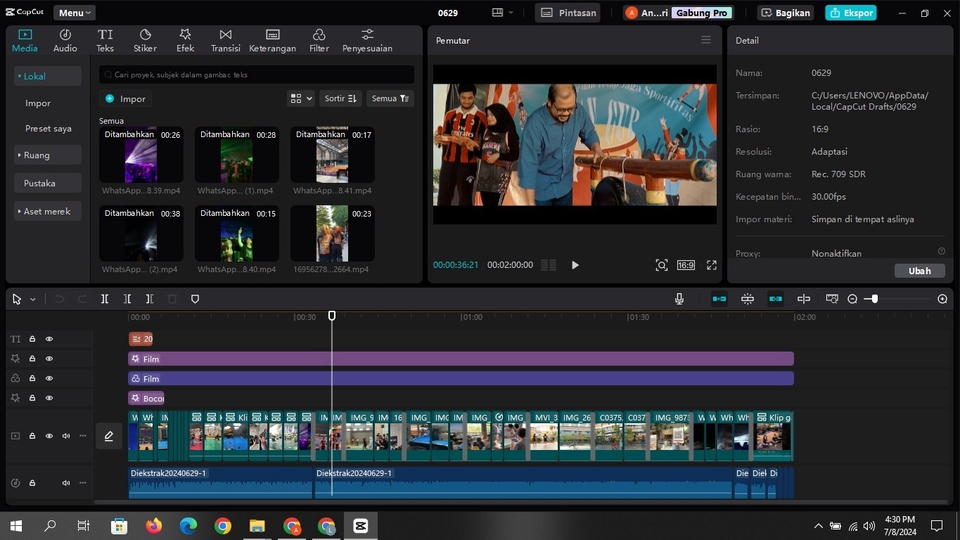
Task: Open the selection tool mode dropdown arrow
Action: coord(33,299)
